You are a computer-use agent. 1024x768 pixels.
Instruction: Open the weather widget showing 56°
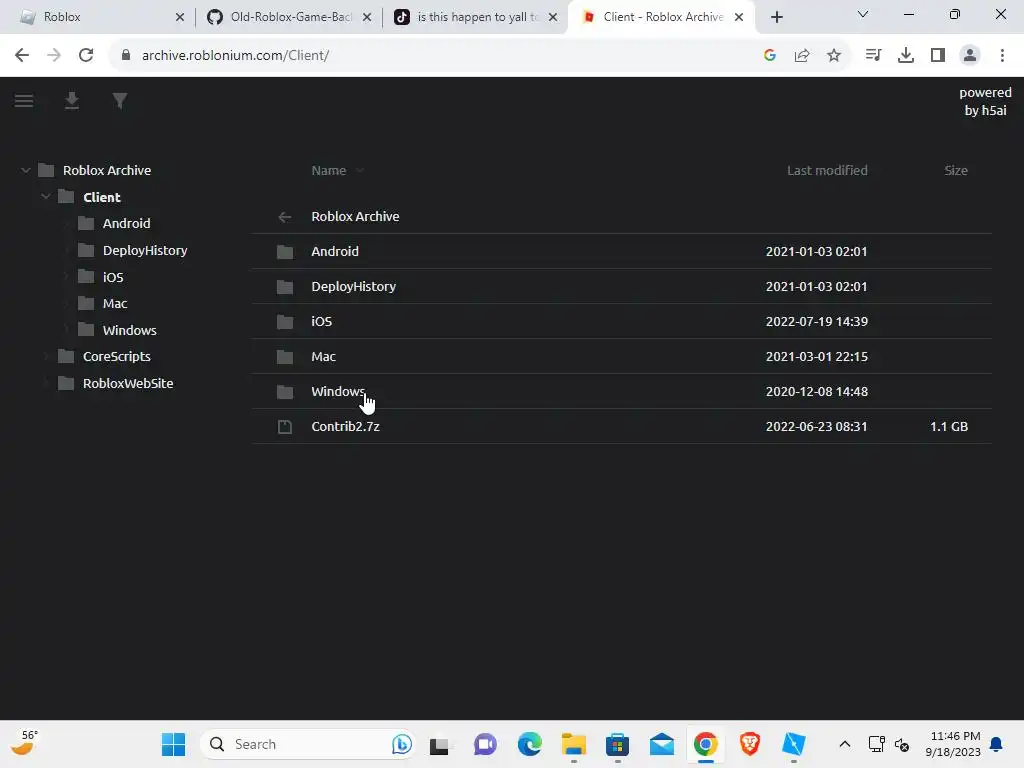pos(26,743)
